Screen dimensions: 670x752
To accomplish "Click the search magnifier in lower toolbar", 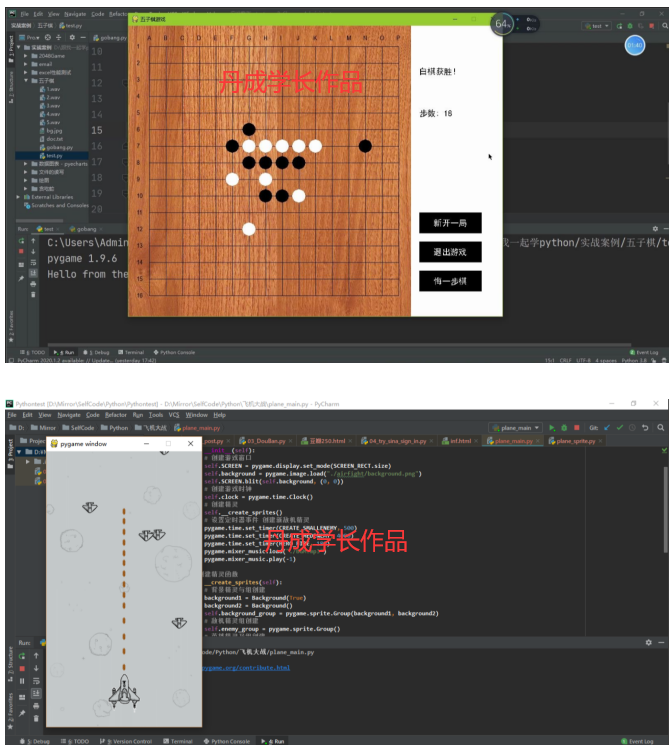I will click(x=660, y=427).
